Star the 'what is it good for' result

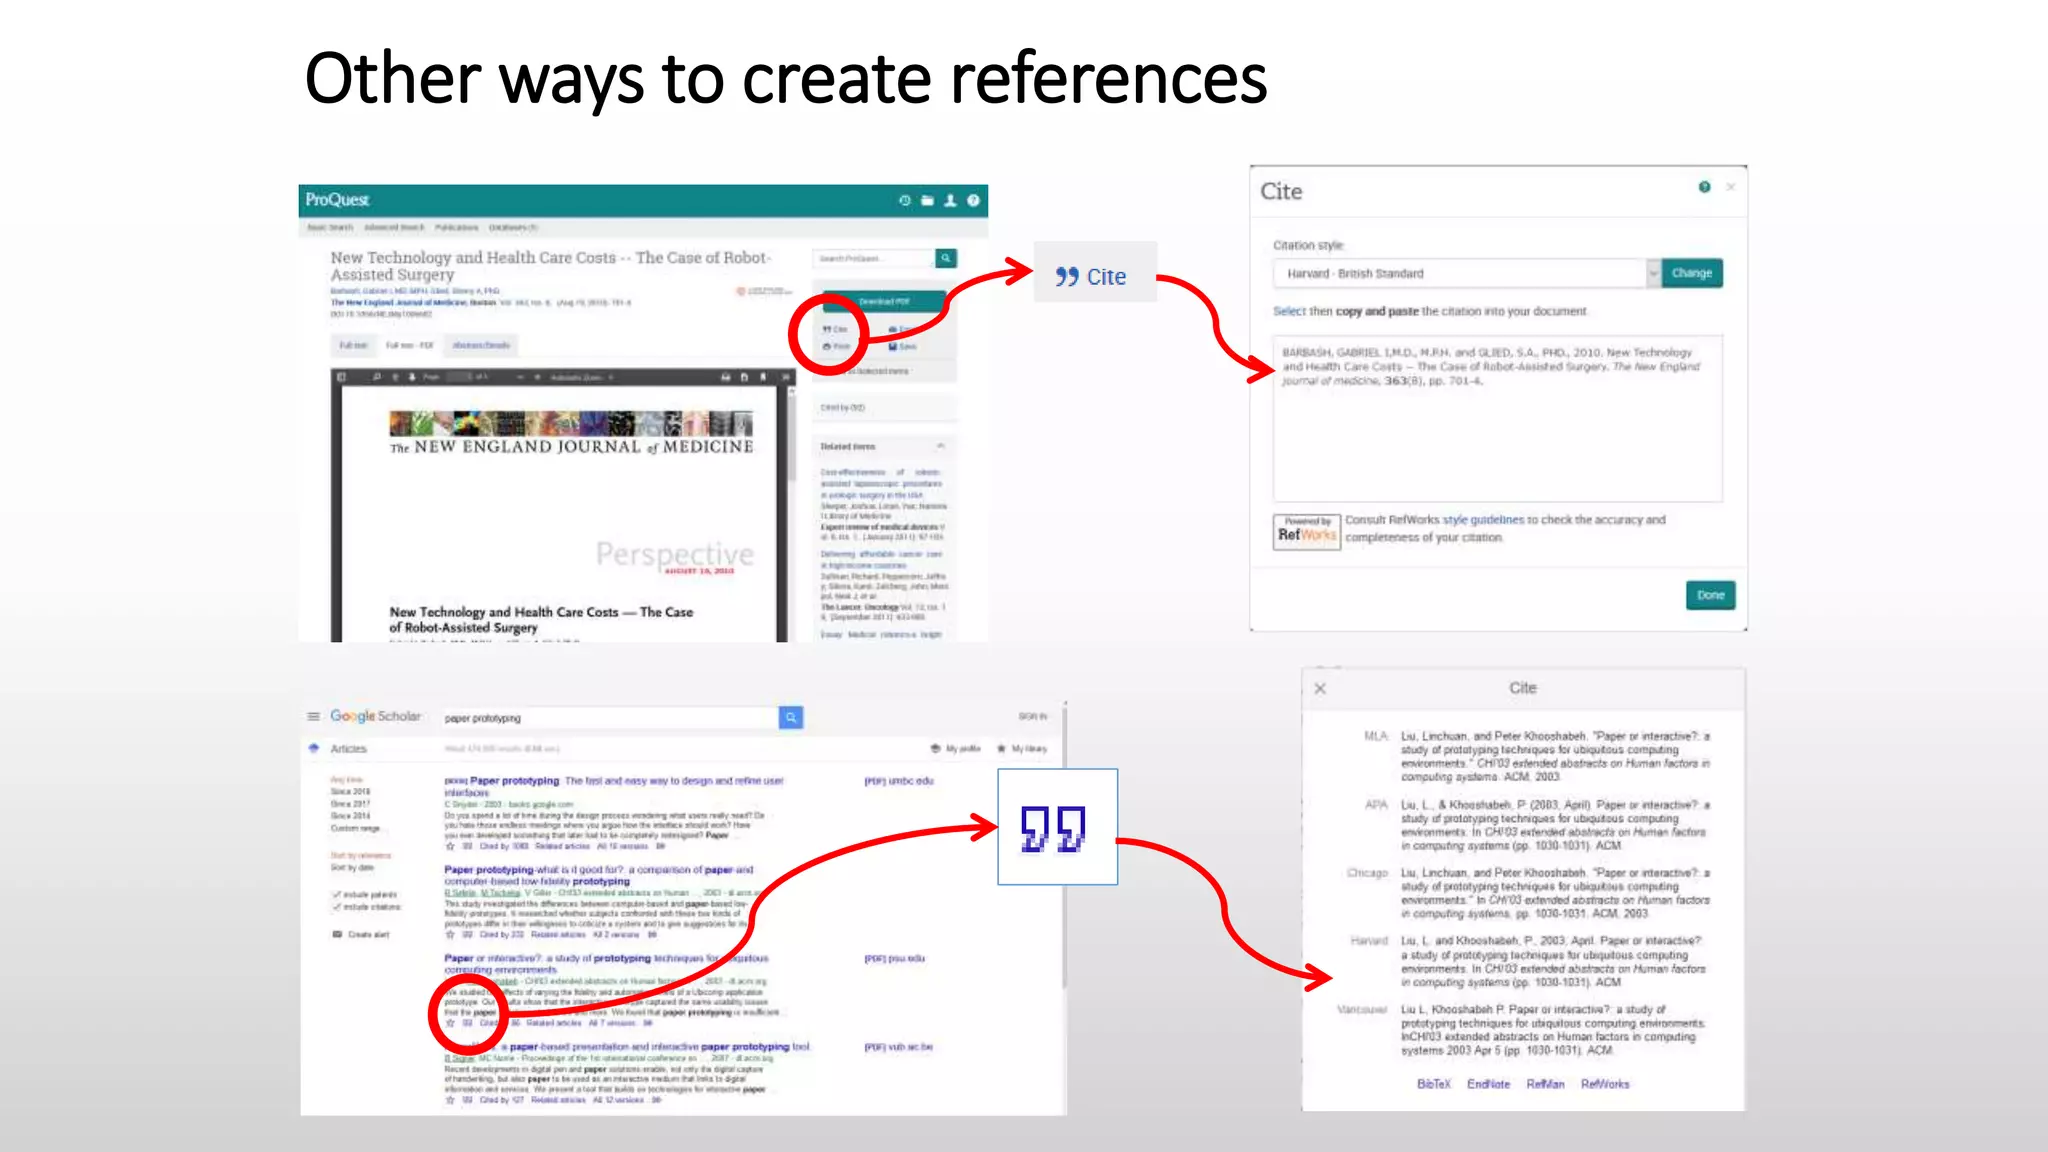click(x=450, y=935)
